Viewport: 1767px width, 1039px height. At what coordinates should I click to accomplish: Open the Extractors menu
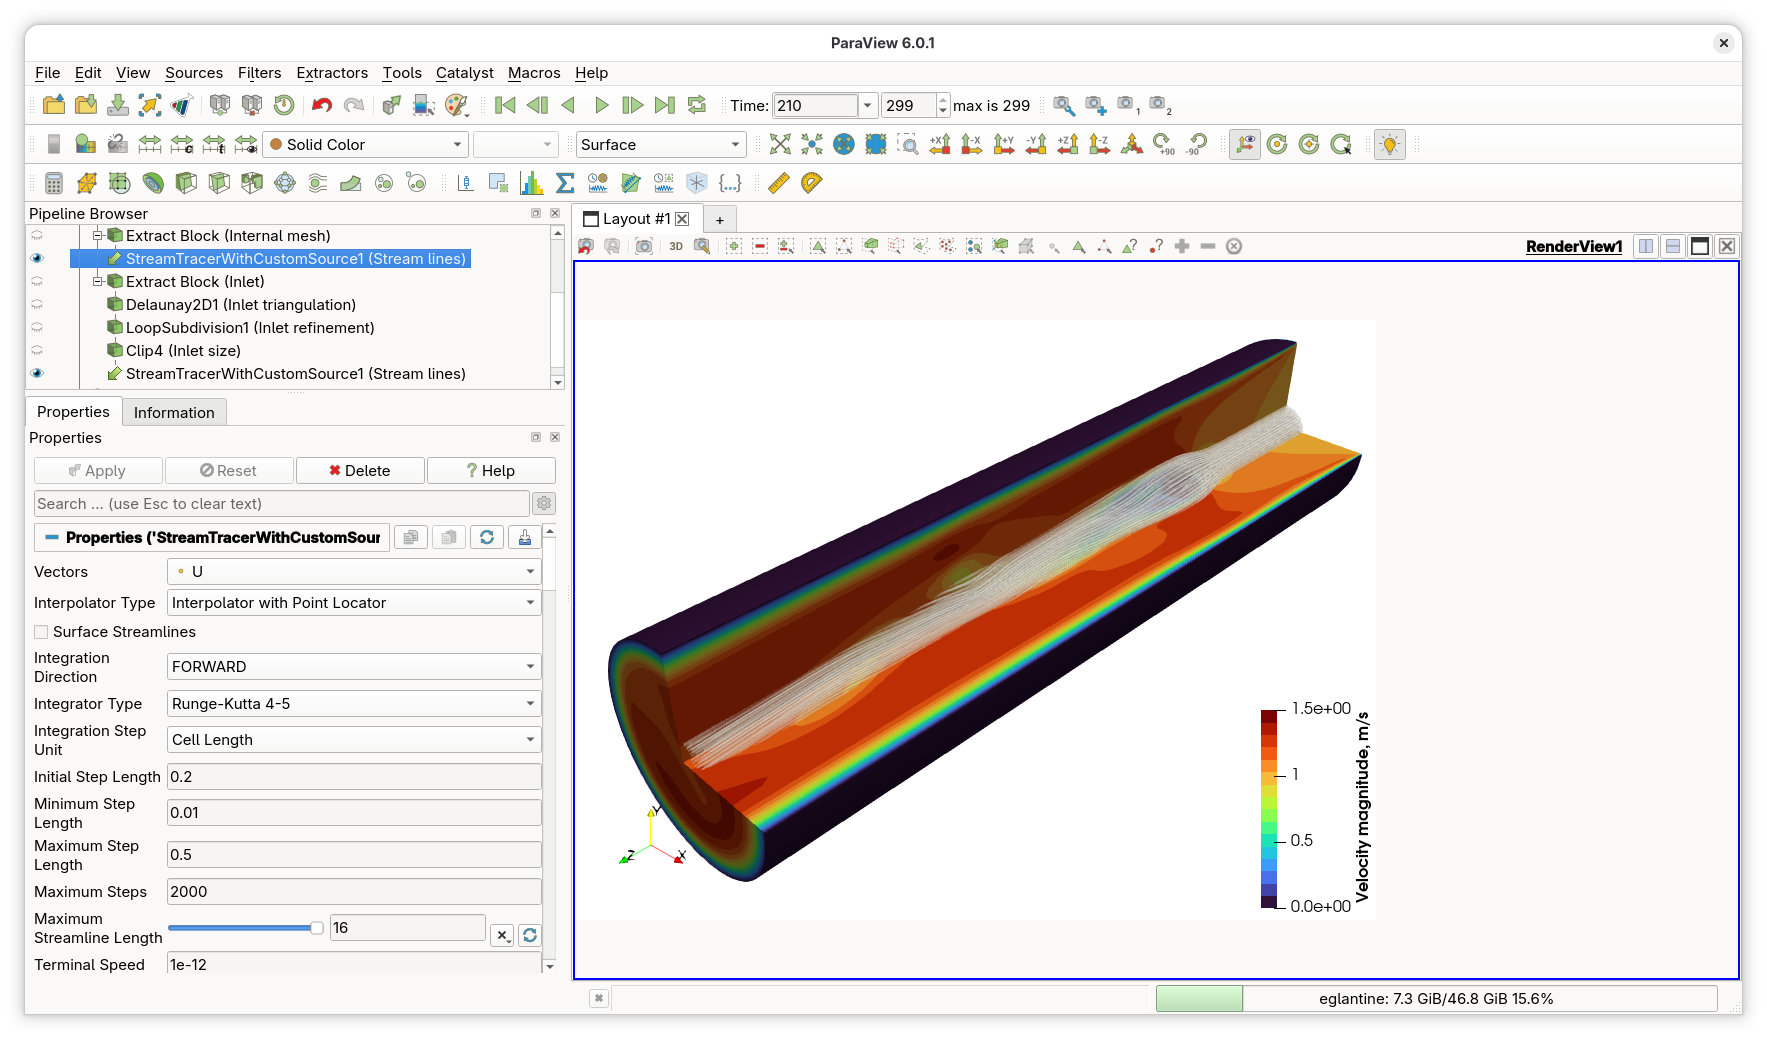332,73
